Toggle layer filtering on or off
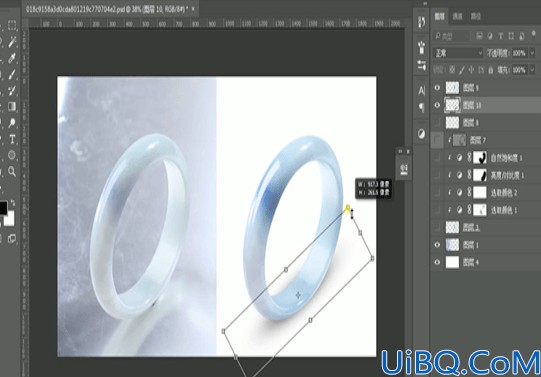The width and height of the screenshot is (541, 377). pyautogui.click(x=534, y=34)
